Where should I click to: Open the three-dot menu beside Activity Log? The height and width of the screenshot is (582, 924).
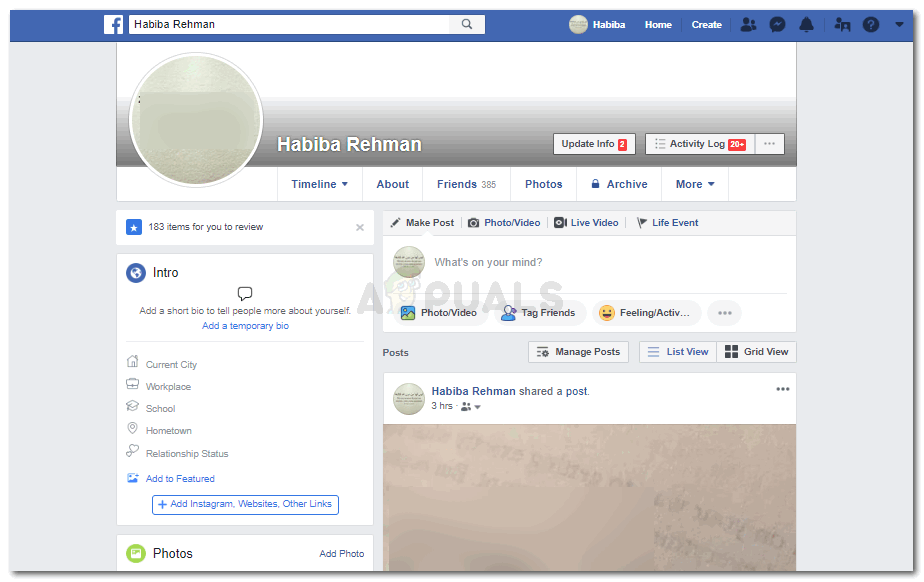click(770, 144)
